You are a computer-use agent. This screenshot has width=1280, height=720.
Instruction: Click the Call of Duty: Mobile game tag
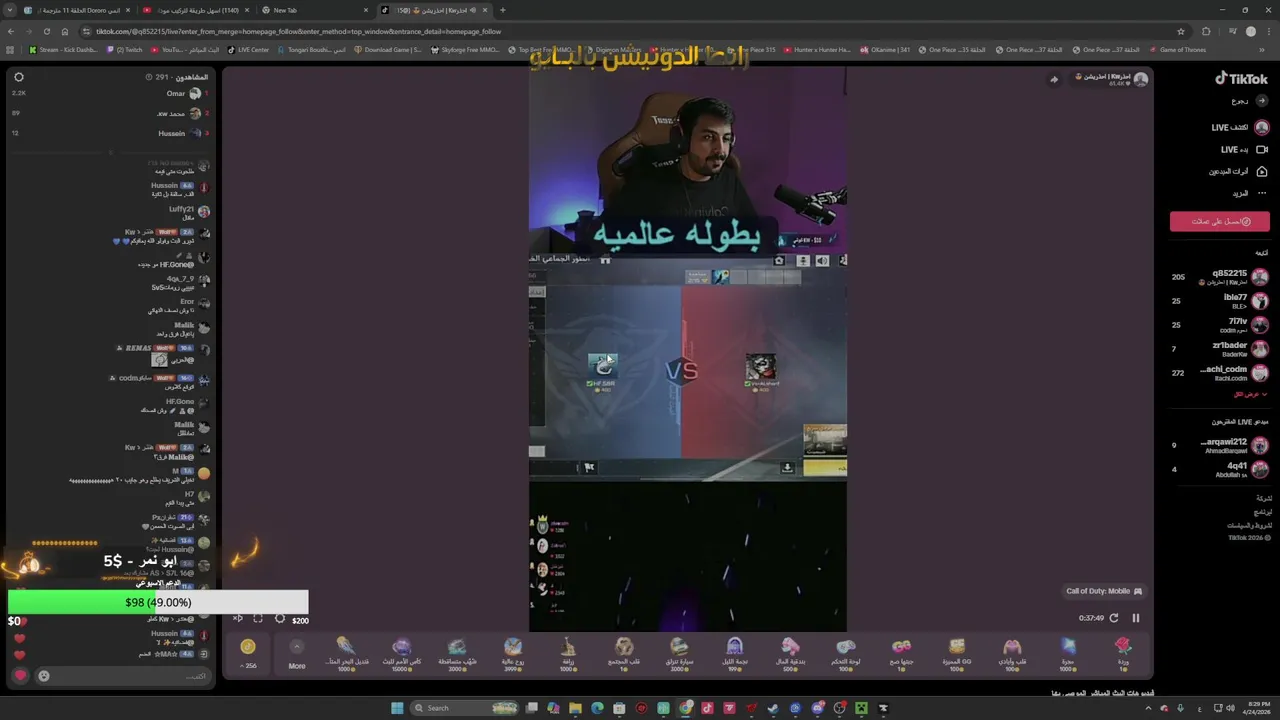click(1104, 591)
